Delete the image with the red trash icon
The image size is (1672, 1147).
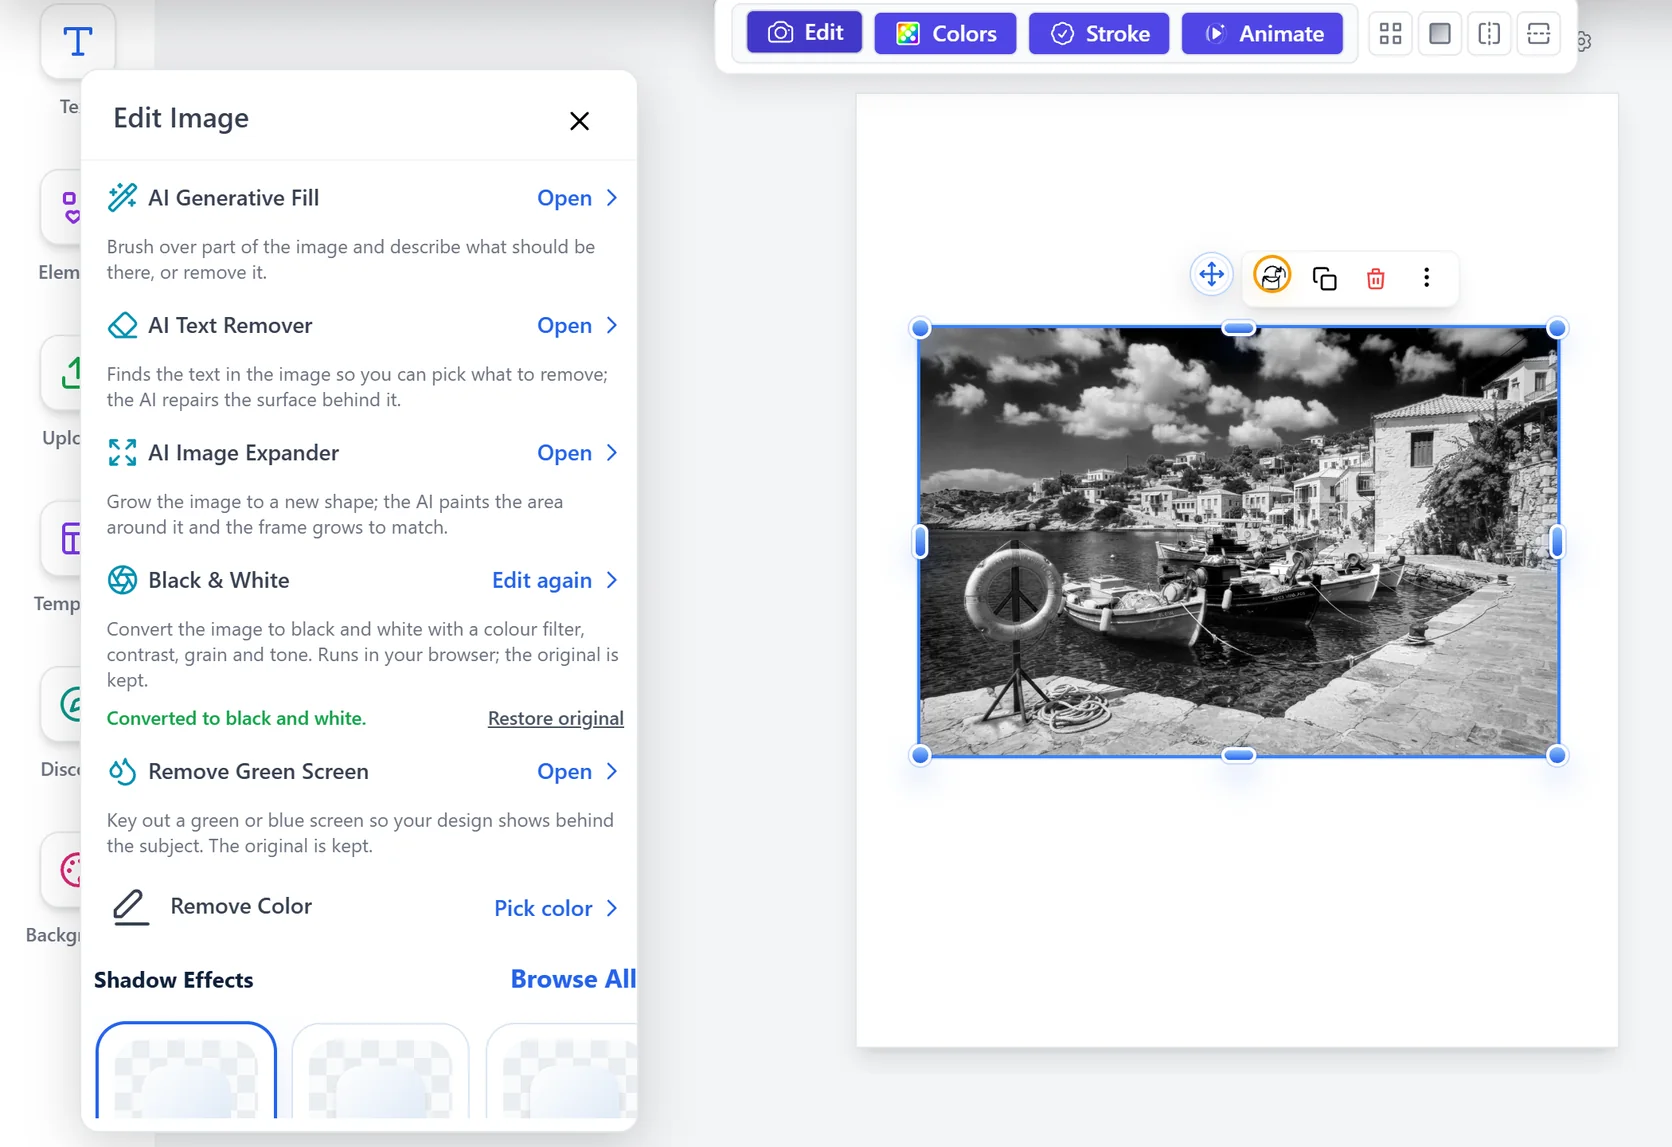[1376, 278]
